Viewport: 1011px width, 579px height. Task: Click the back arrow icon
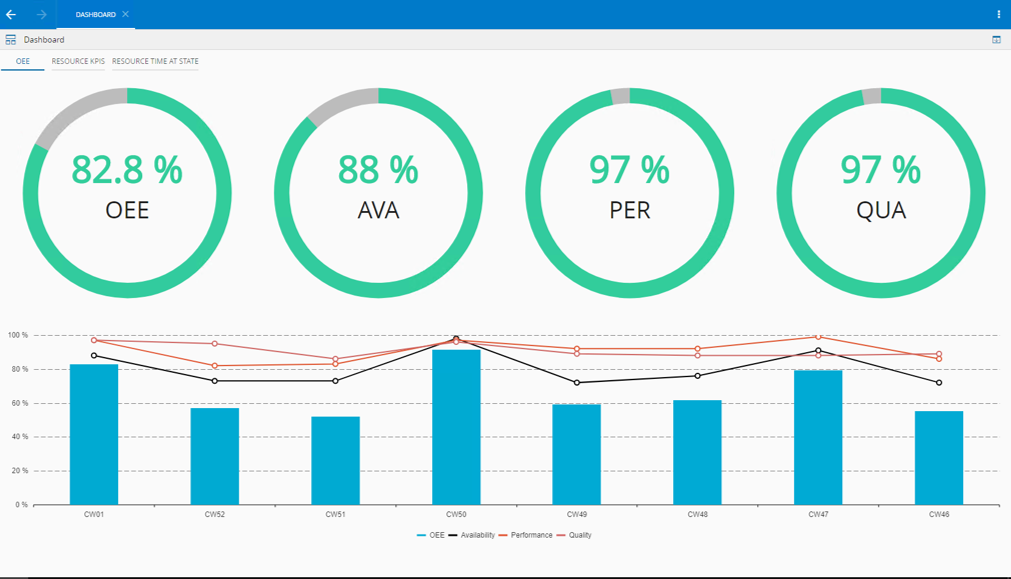coord(11,14)
